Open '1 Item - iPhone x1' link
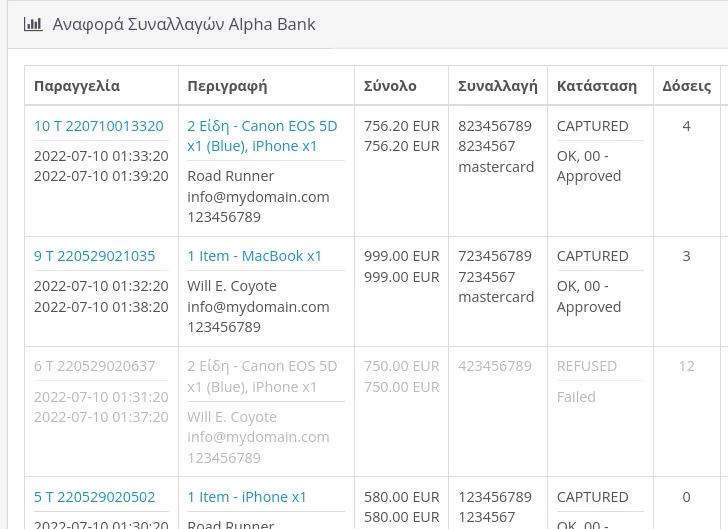The width and height of the screenshot is (728, 529). 247,497
